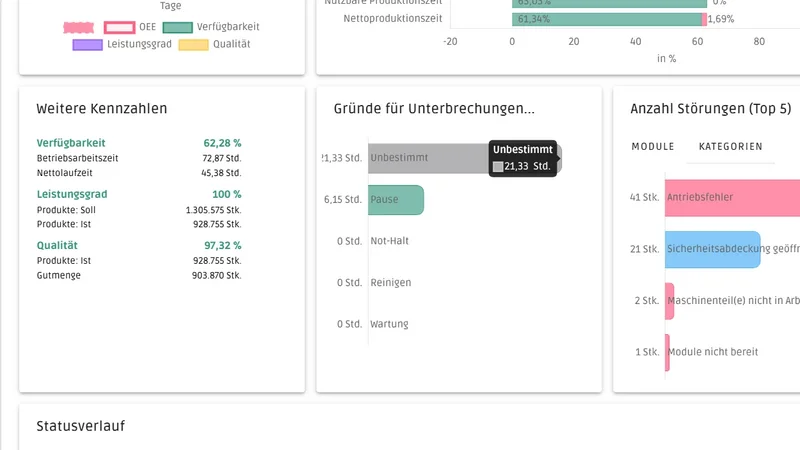Click the 1,69% value next to Nettoproduktionszeit
This screenshot has height=450, width=800.
pos(721,19)
